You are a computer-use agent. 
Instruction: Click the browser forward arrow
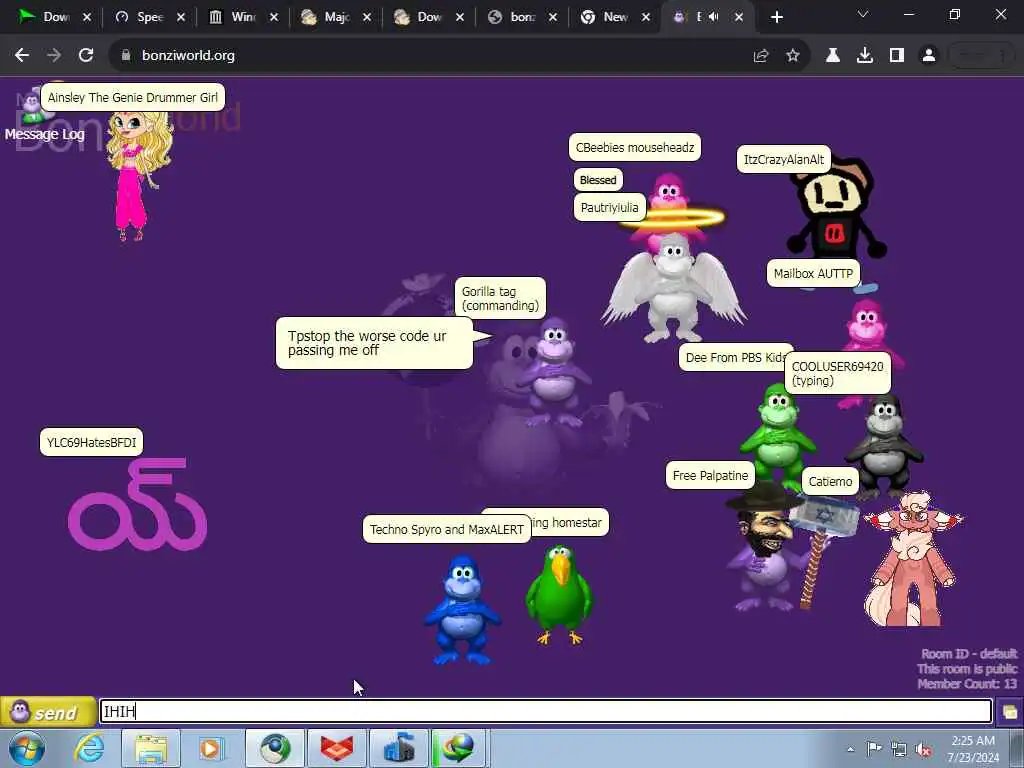click(x=54, y=56)
